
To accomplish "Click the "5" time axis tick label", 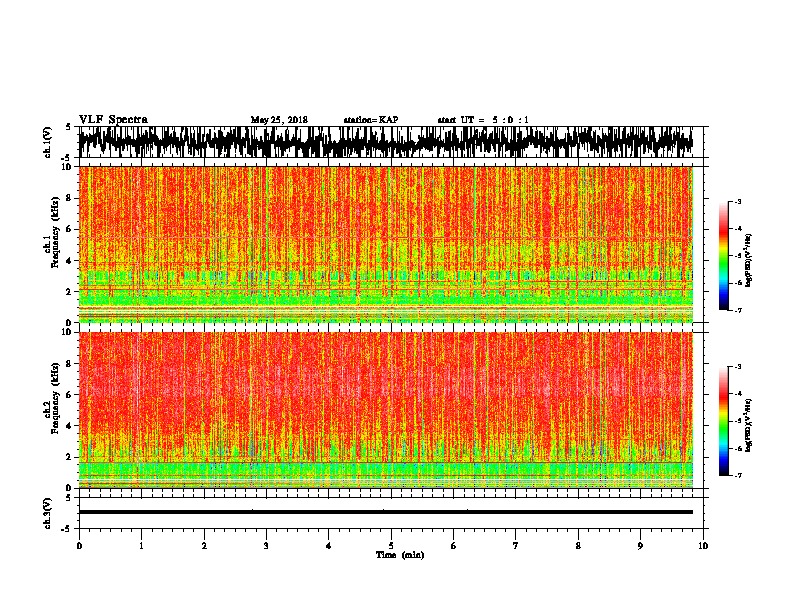I will [x=391, y=546].
